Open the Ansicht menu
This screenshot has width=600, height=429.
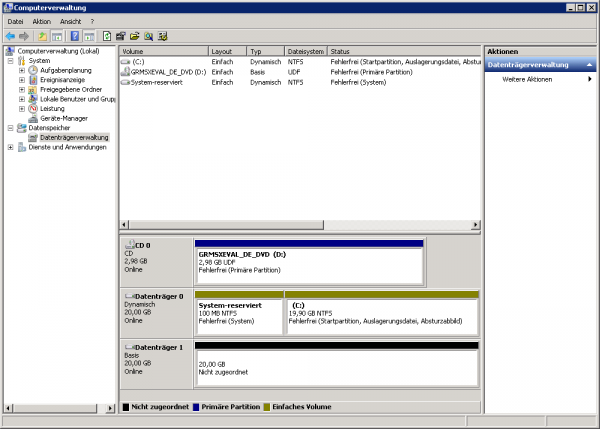[71, 21]
